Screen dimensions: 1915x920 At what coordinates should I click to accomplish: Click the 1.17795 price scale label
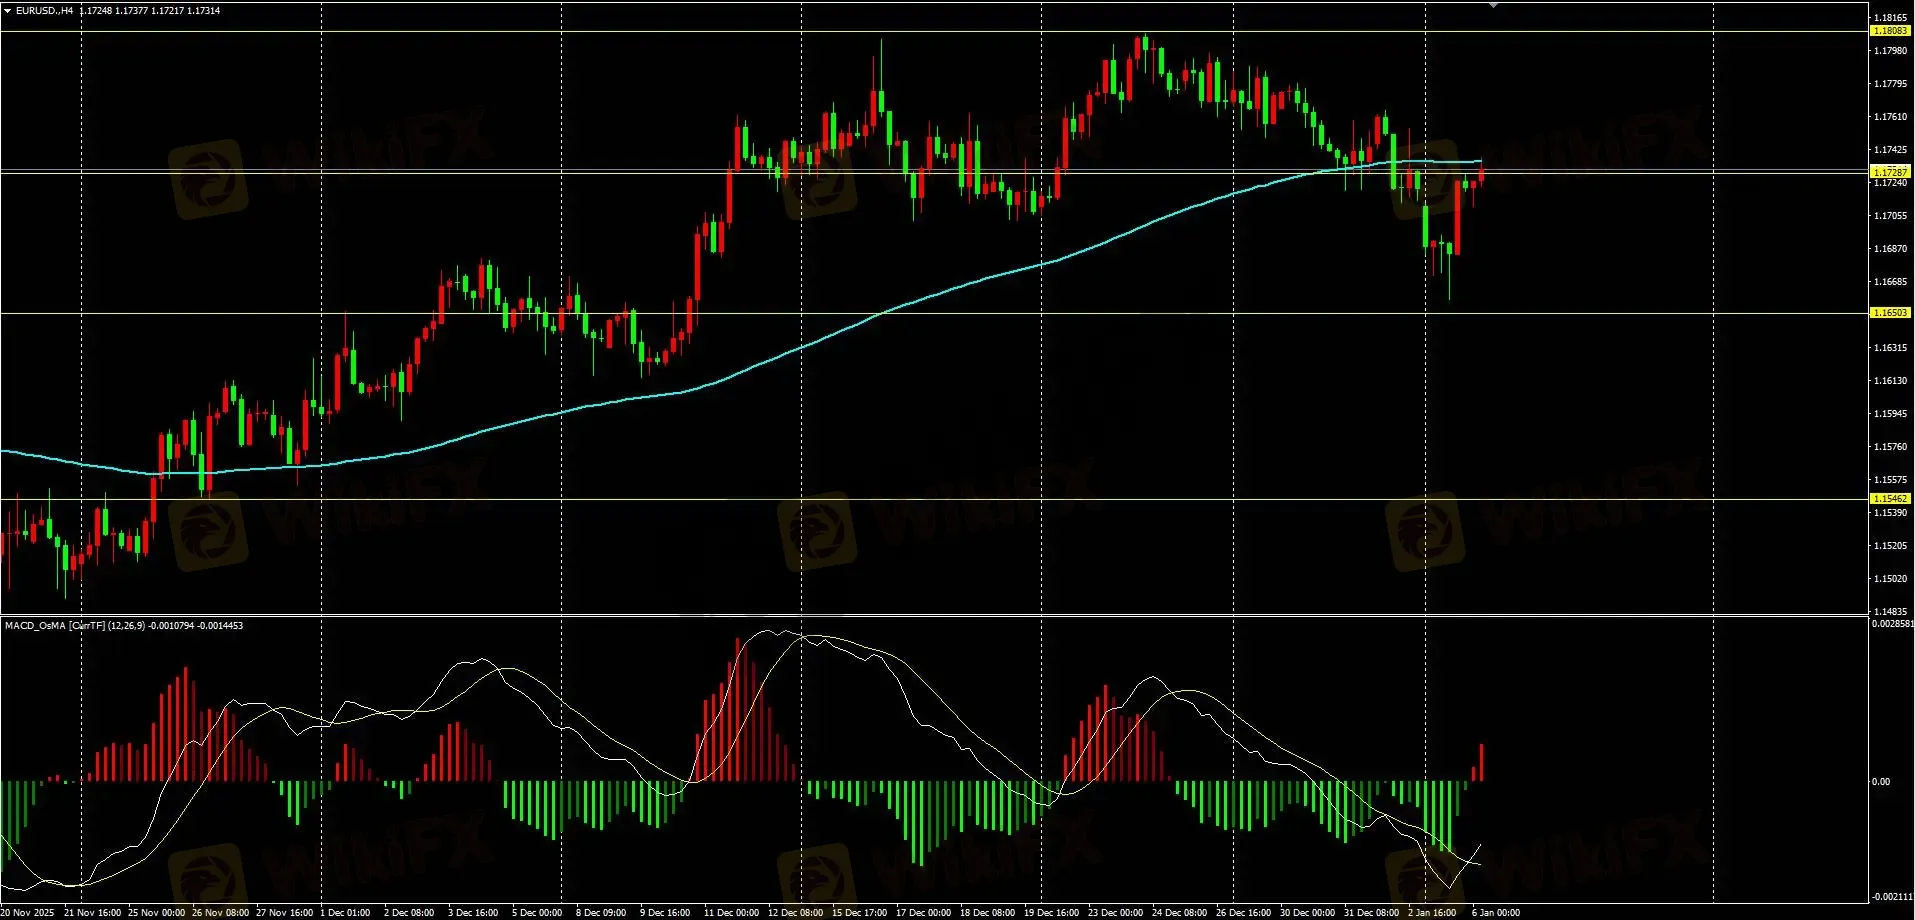click(x=1890, y=84)
